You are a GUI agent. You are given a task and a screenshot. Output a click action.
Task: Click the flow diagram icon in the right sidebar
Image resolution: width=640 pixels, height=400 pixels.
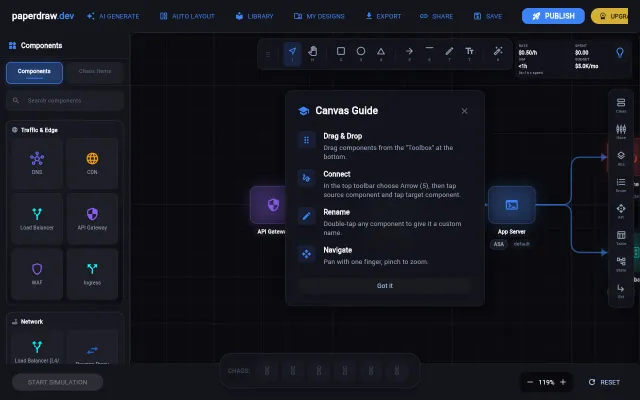tap(621, 264)
